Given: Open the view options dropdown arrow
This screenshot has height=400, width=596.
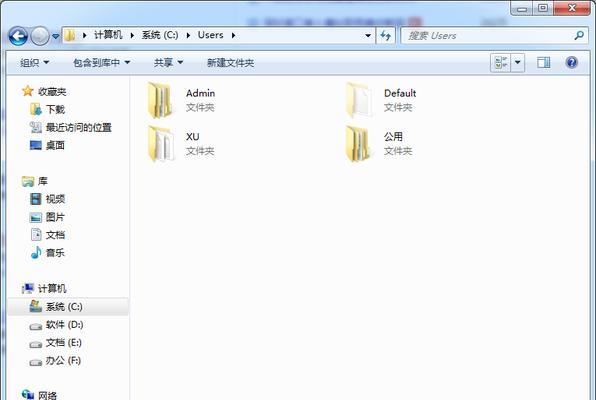Looking at the screenshot, I should [517, 62].
